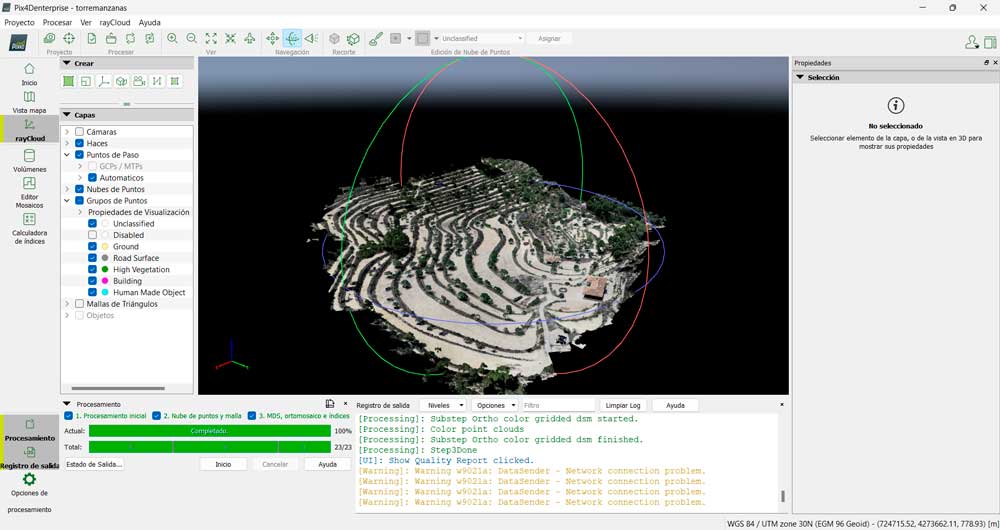The height and width of the screenshot is (530, 1000).
Task: Open the Ayuda menu in menu bar
Action: pyautogui.click(x=149, y=22)
